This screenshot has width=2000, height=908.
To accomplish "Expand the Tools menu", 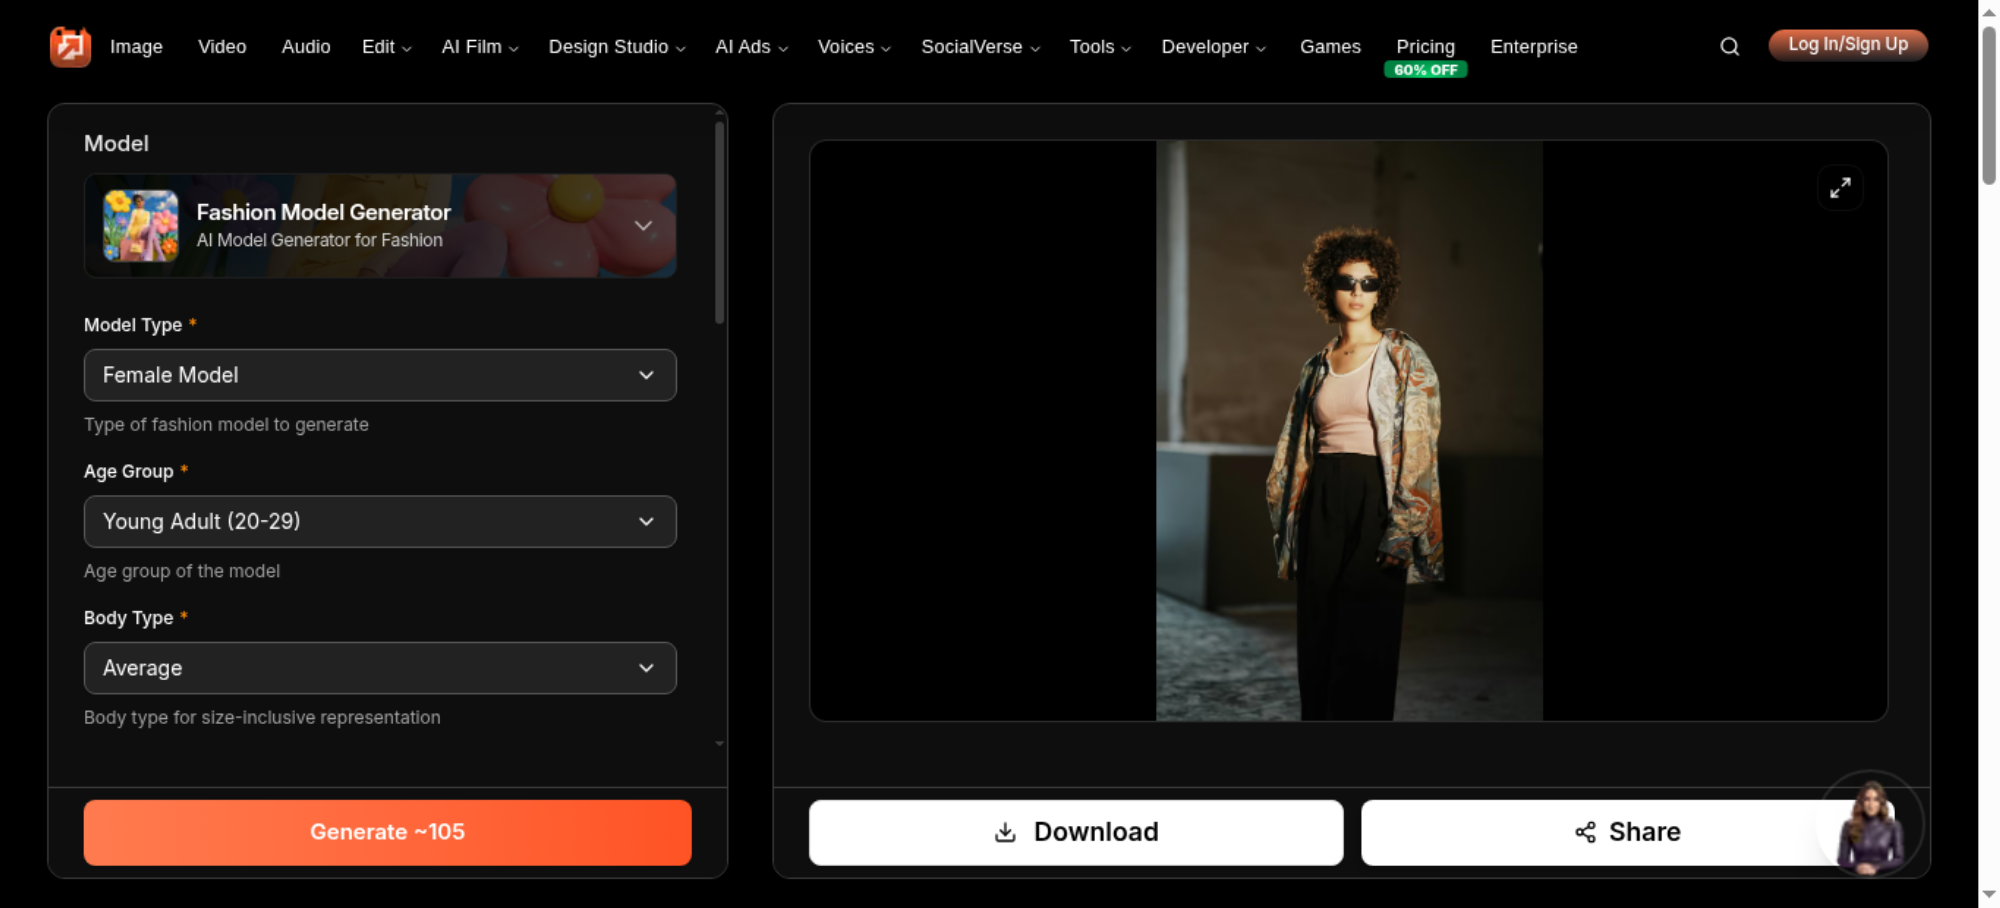I will [x=1100, y=47].
